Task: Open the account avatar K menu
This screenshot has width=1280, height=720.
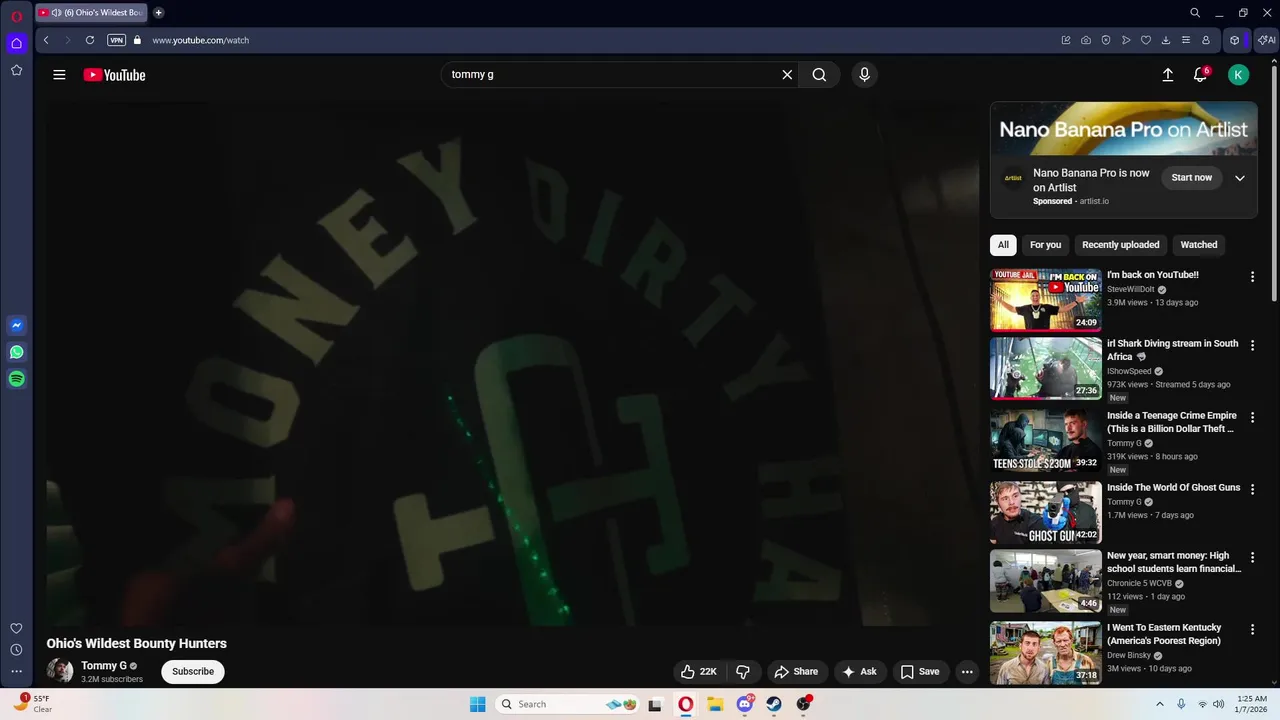Action: click(1238, 75)
